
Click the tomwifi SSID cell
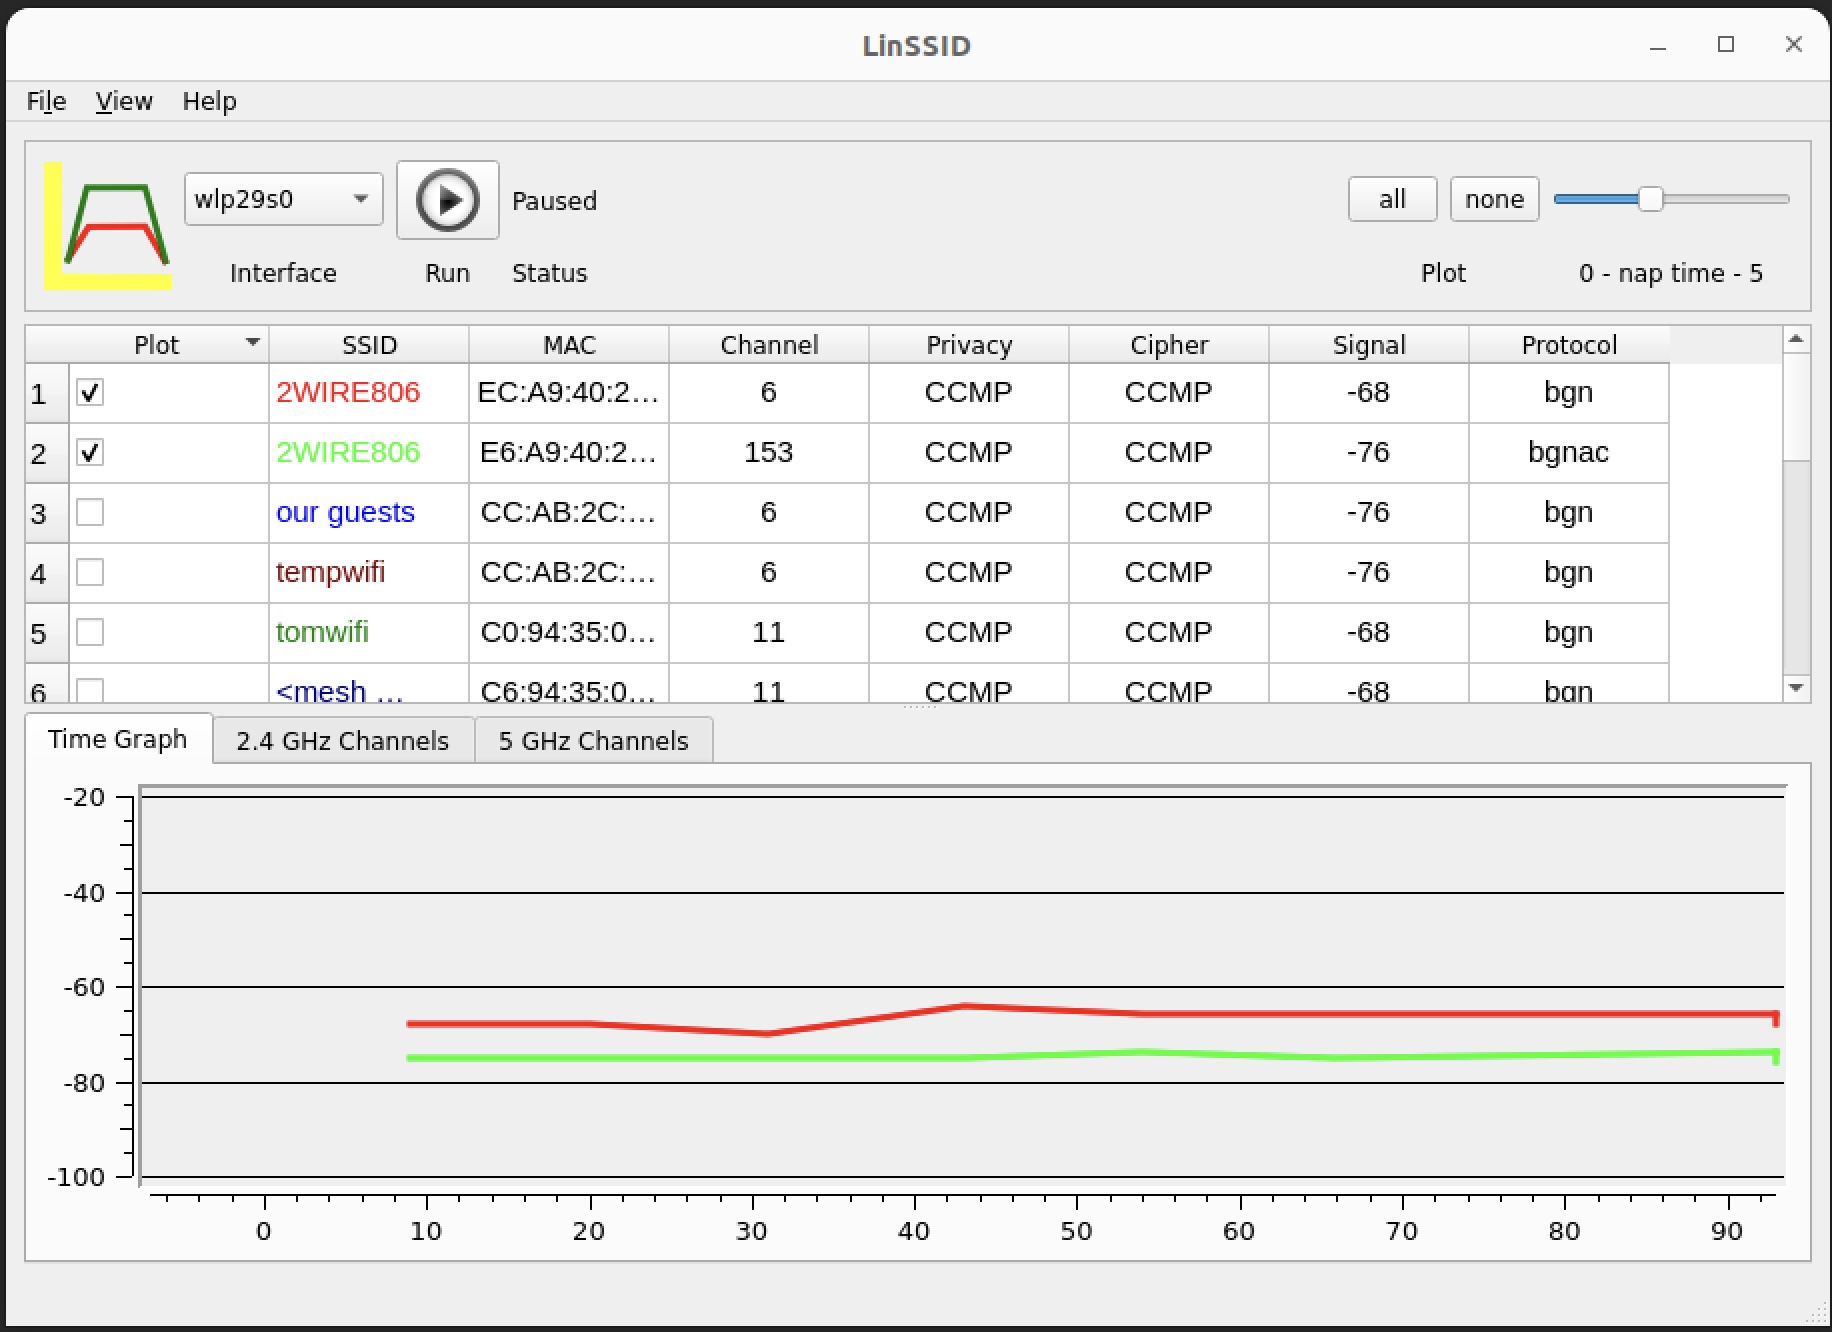[369, 632]
